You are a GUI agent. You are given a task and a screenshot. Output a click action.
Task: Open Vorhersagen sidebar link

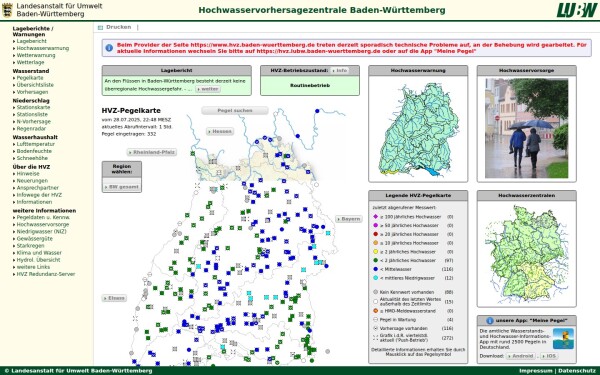tap(33, 92)
